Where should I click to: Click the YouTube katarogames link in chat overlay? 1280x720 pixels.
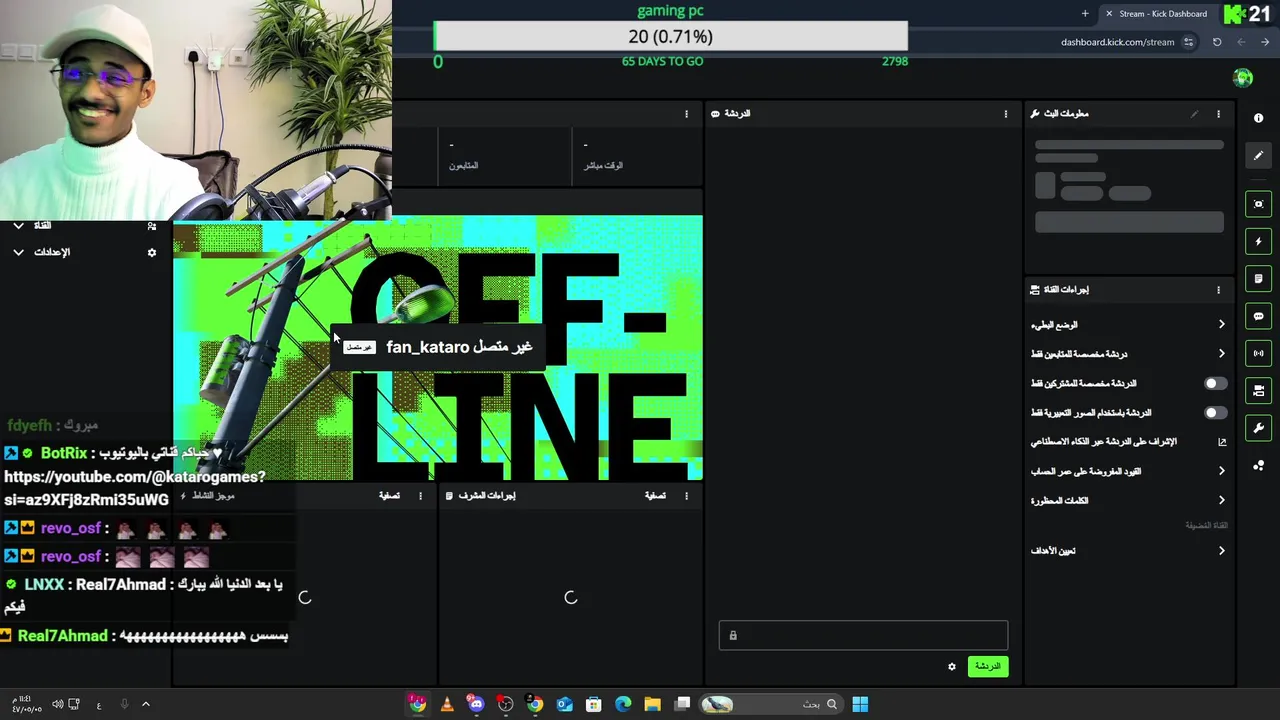click(x=135, y=488)
